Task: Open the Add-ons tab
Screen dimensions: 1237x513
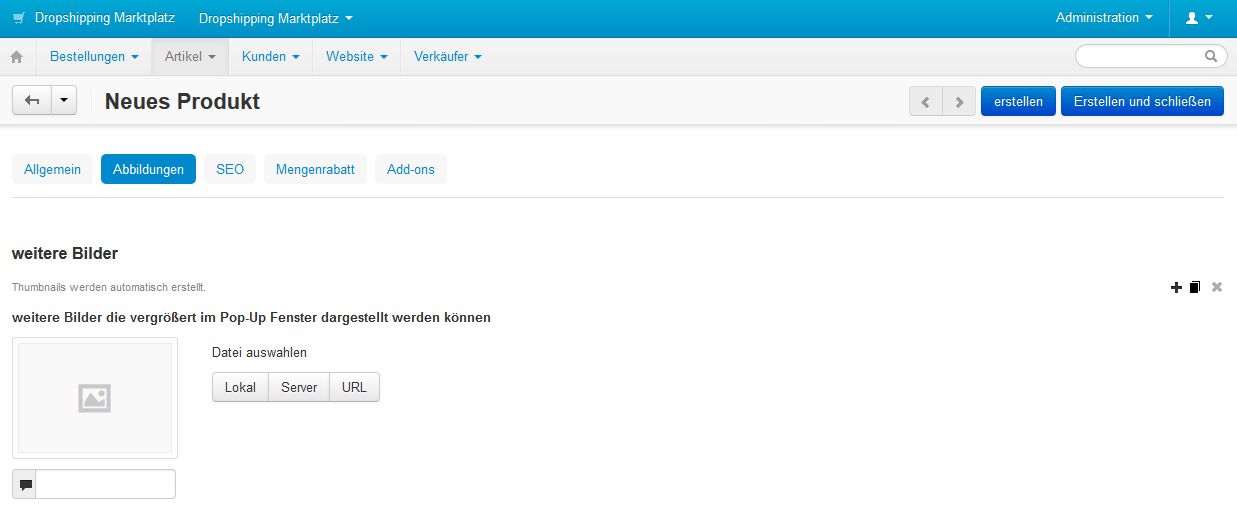Action: pyautogui.click(x=411, y=169)
